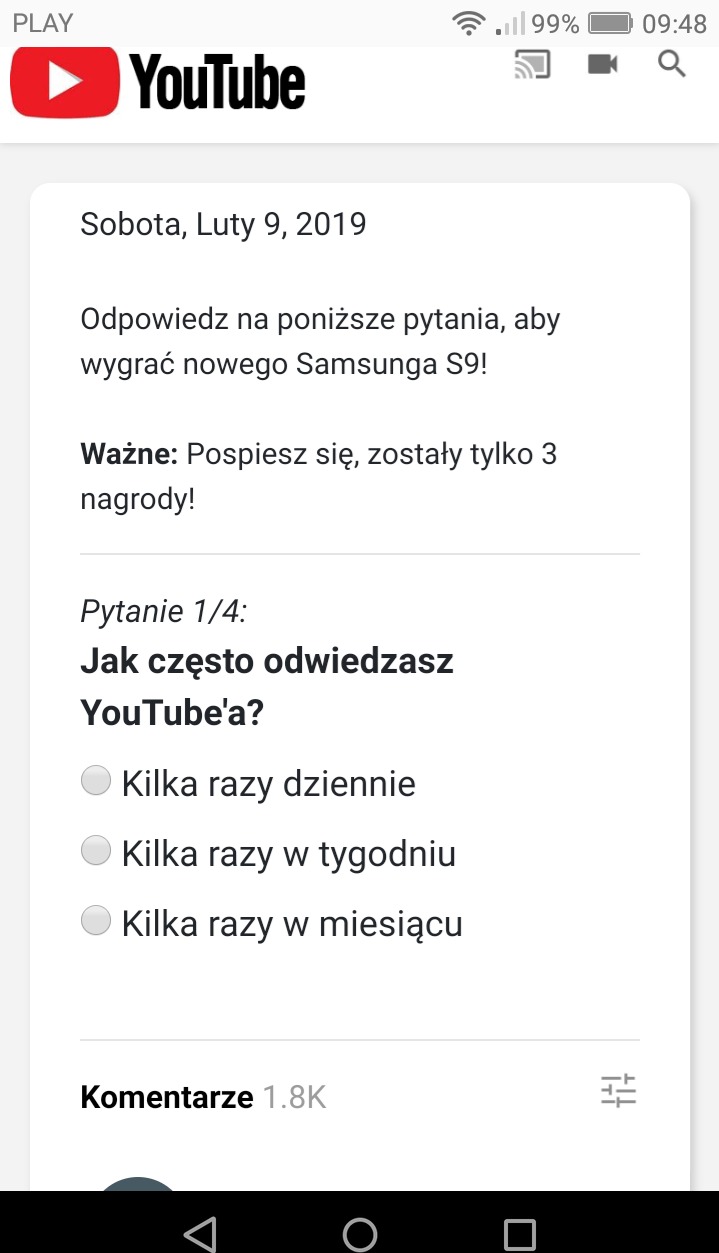Tap the Wi-Fi status icon
719x1253 pixels.
tap(468, 23)
